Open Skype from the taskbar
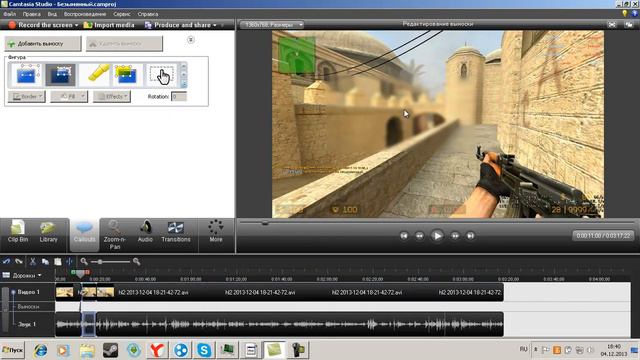640x360 pixels. pos(204,350)
